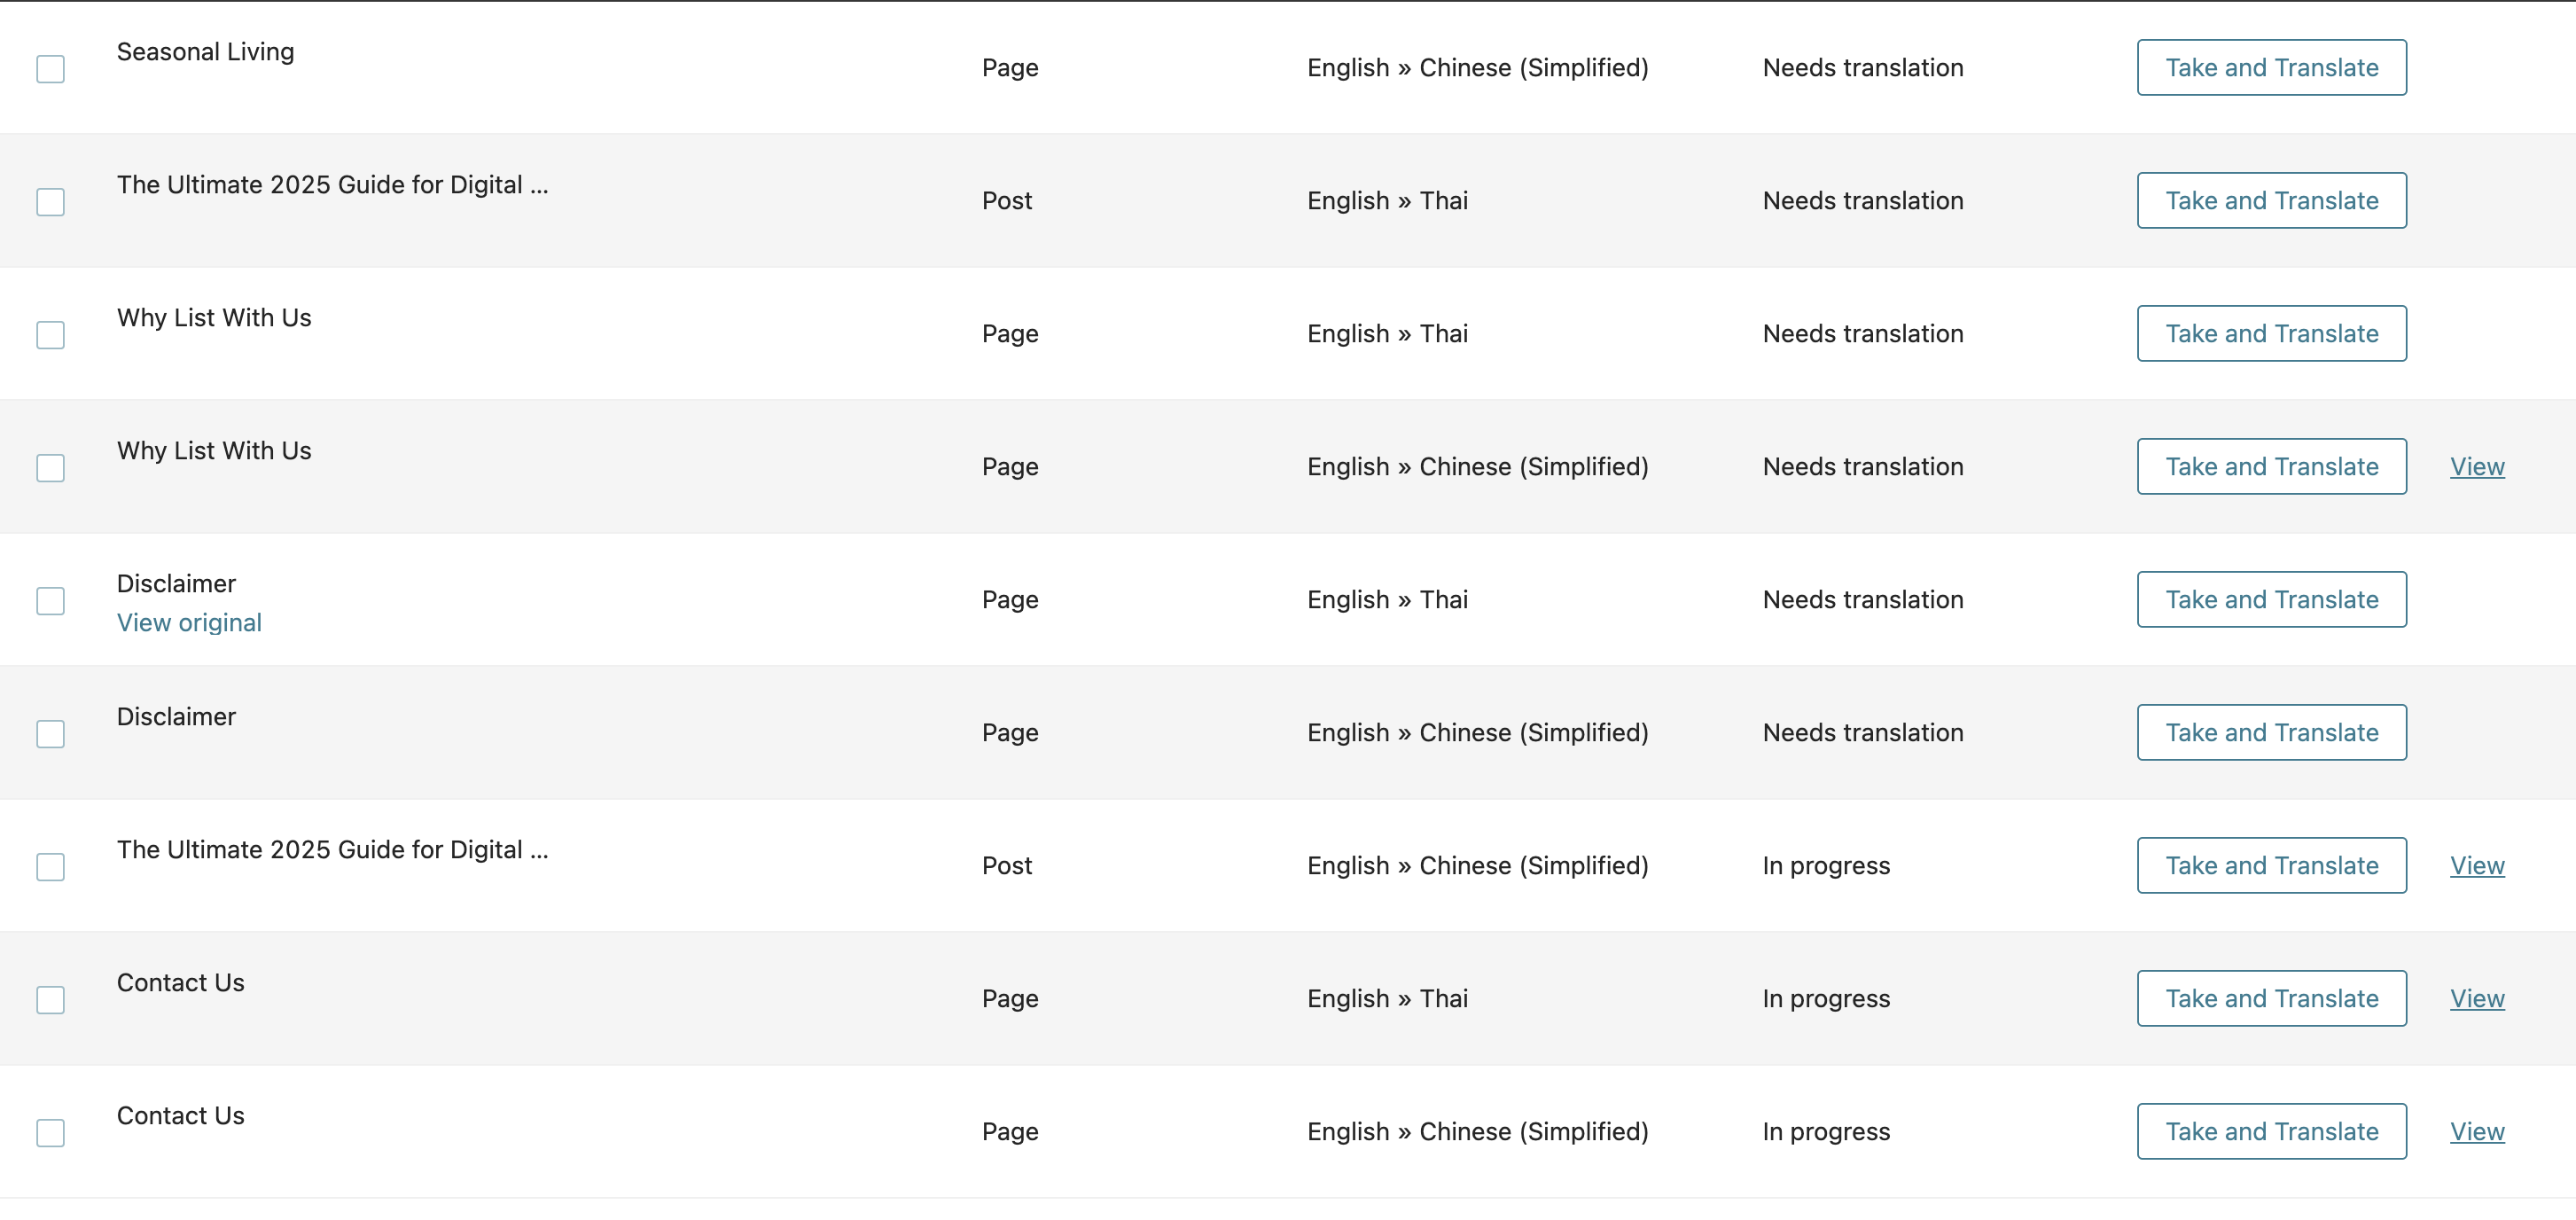Screen dimensions: 2576x1220
Task: View Contact Us Chinese (Simplified) translation
Action: pyautogui.click(x=2477, y=1131)
